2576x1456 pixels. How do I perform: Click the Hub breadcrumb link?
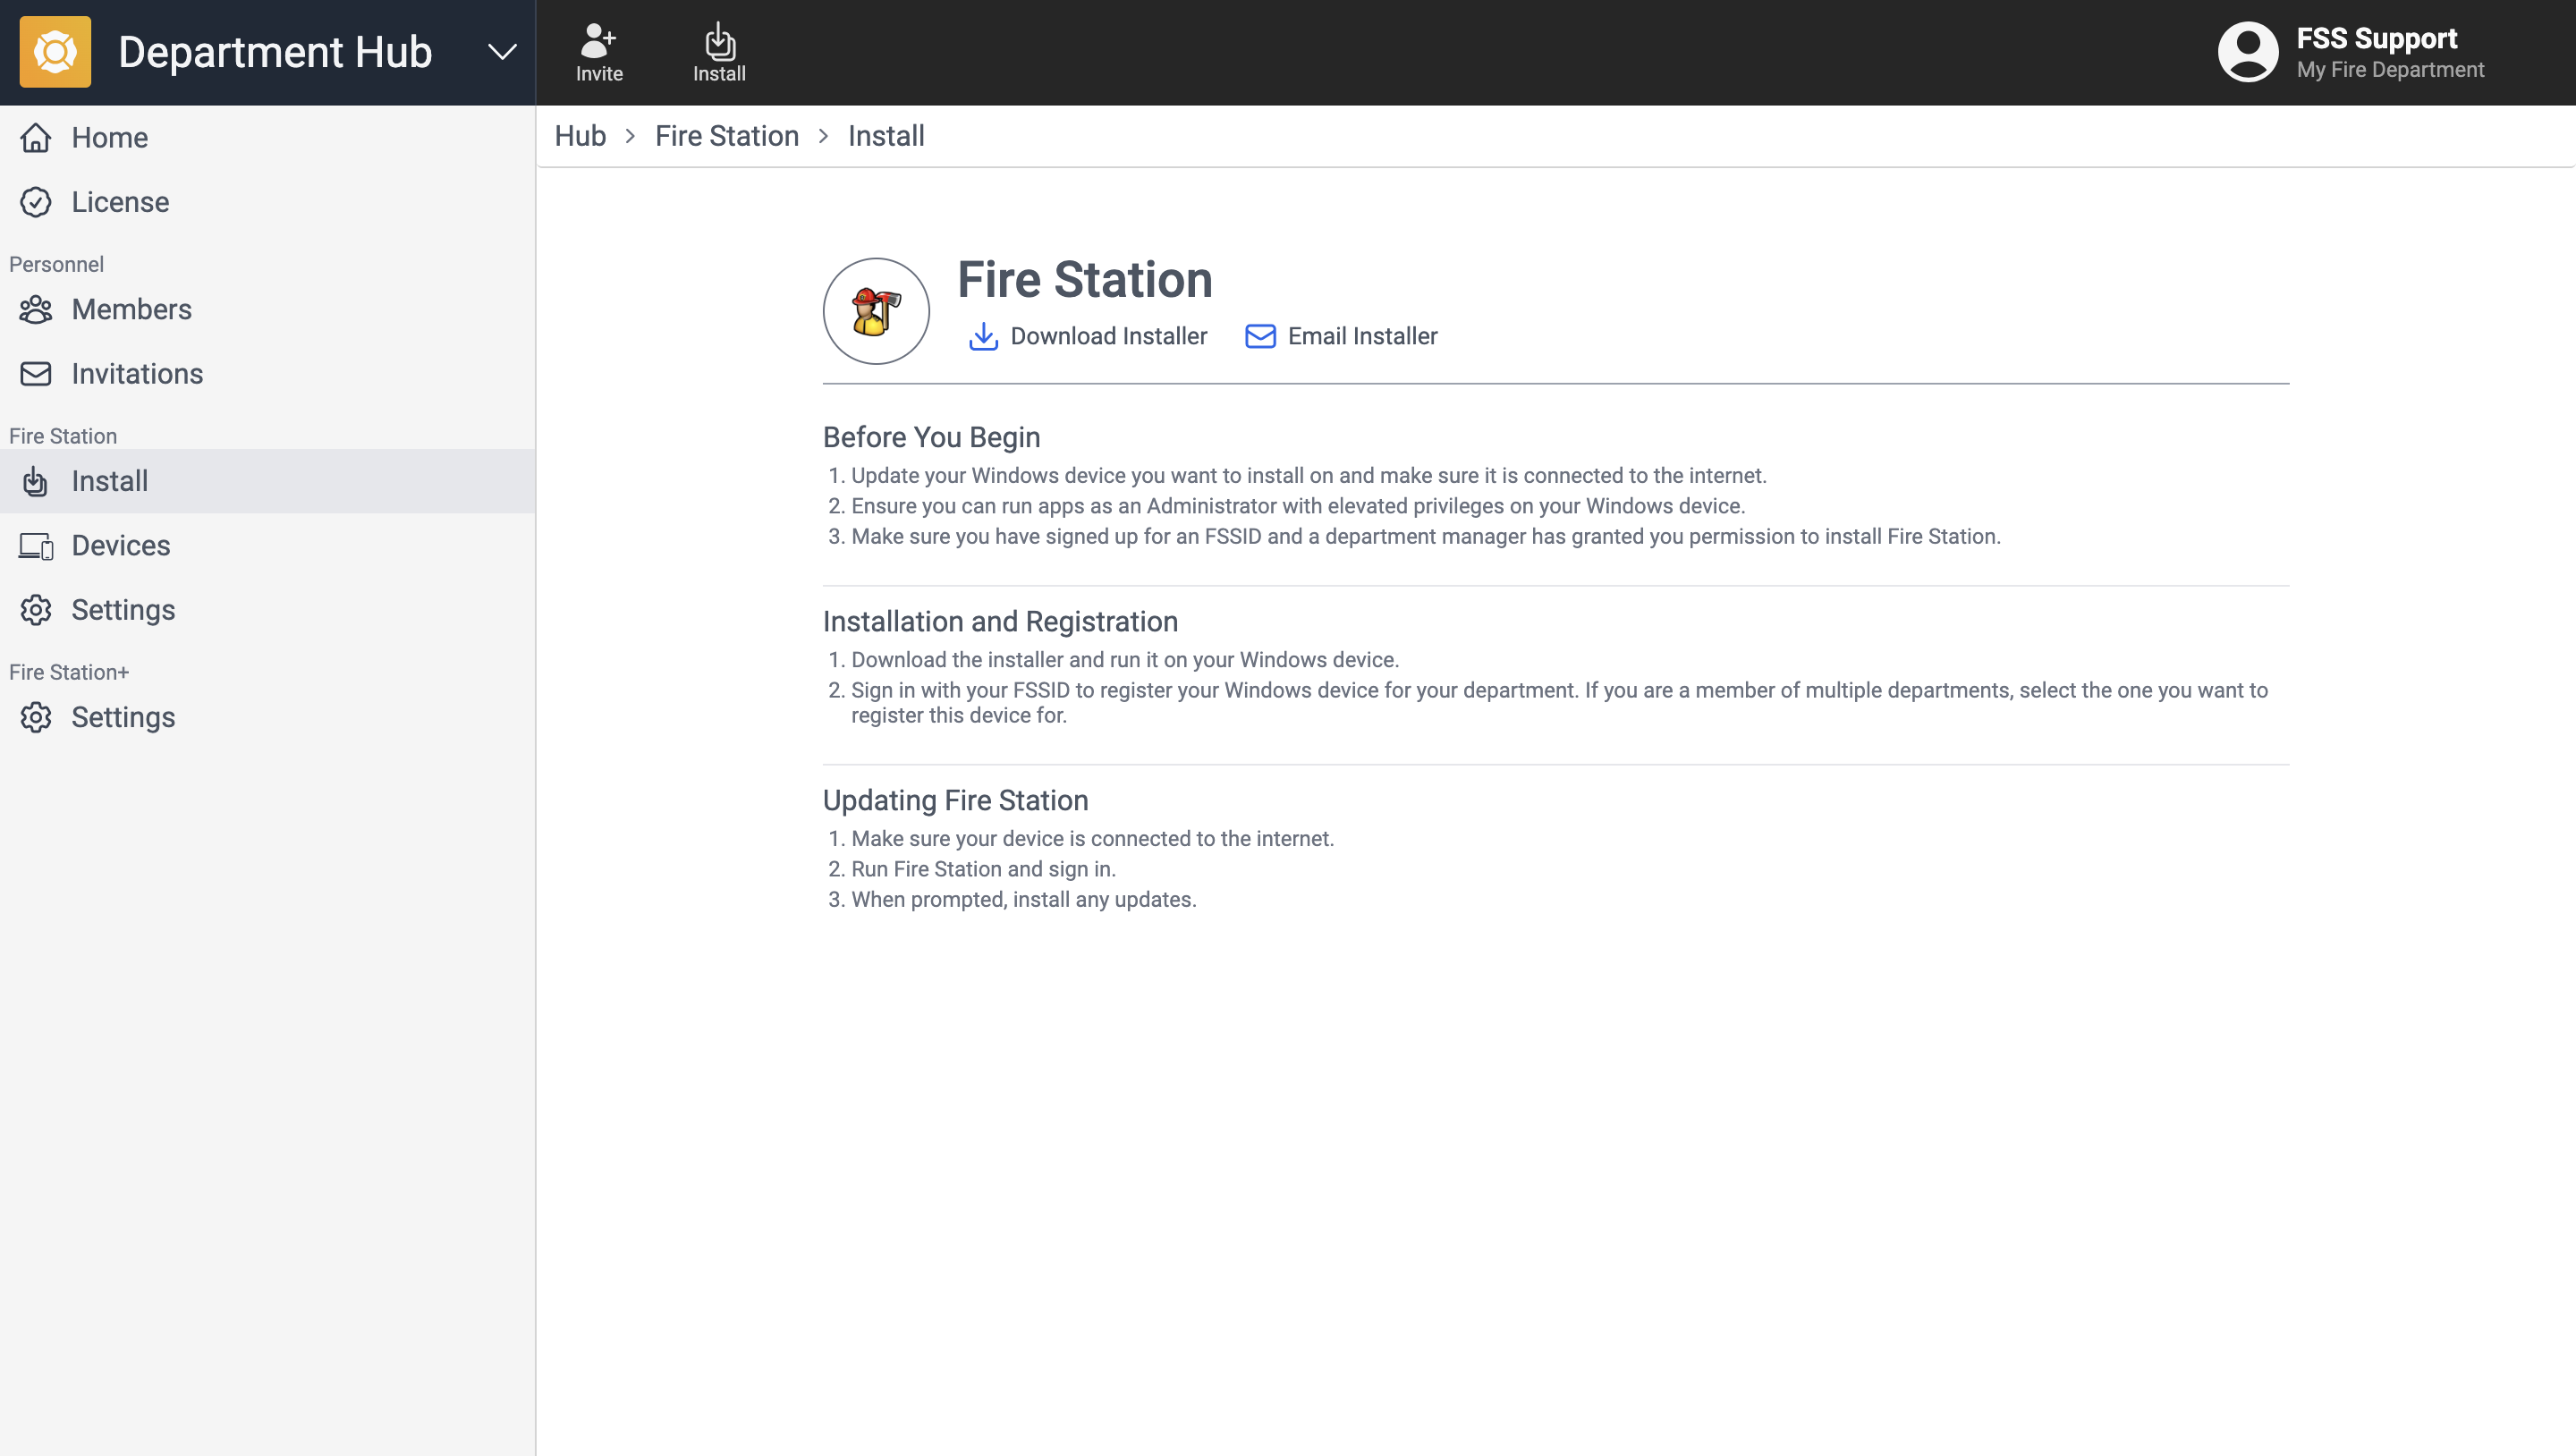[580, 136]
